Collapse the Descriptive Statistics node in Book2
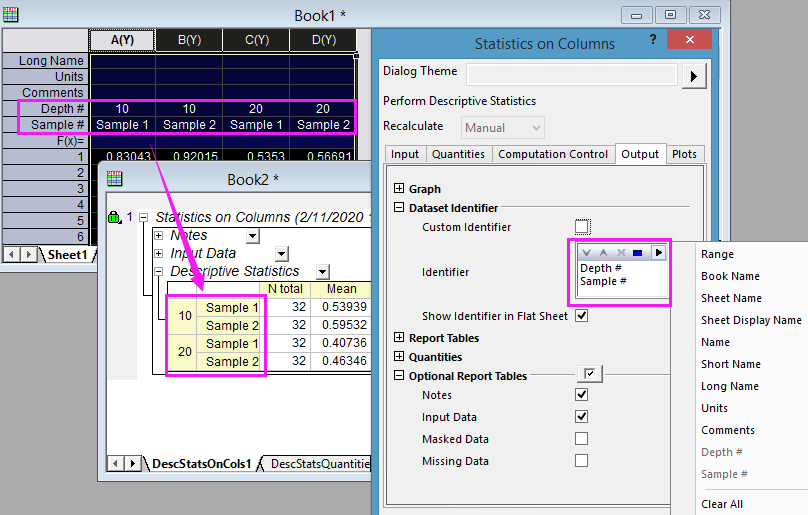 pos(159,271)
